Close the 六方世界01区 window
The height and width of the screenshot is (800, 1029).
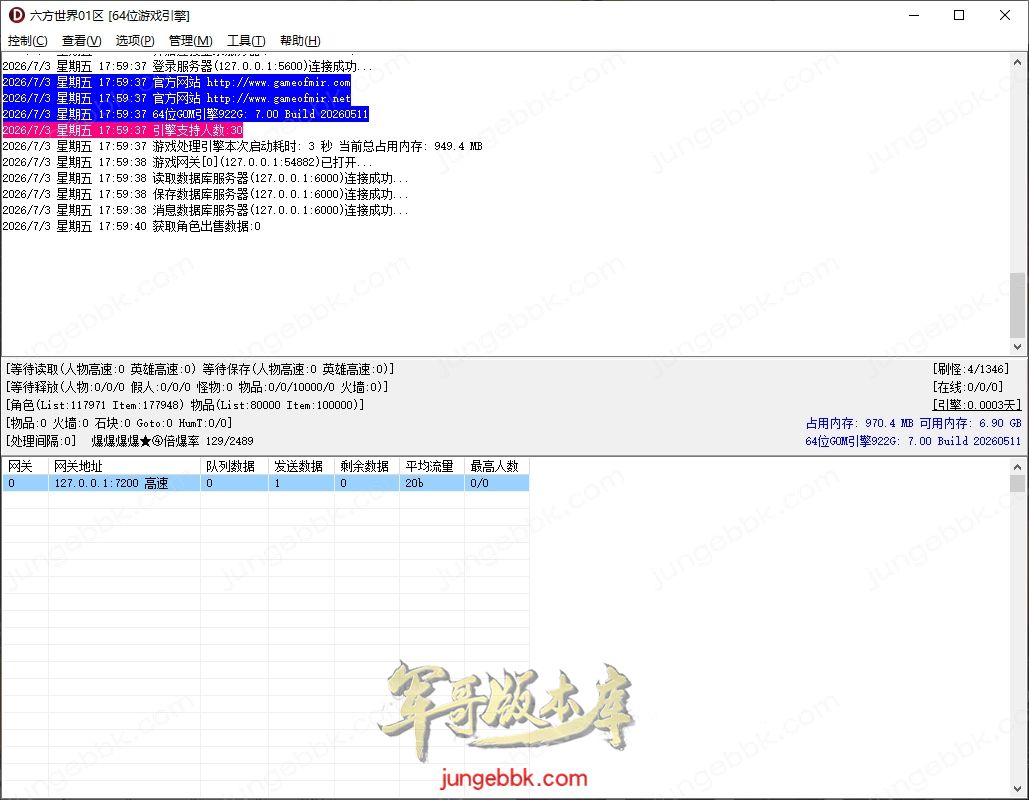pos(1005,15)
